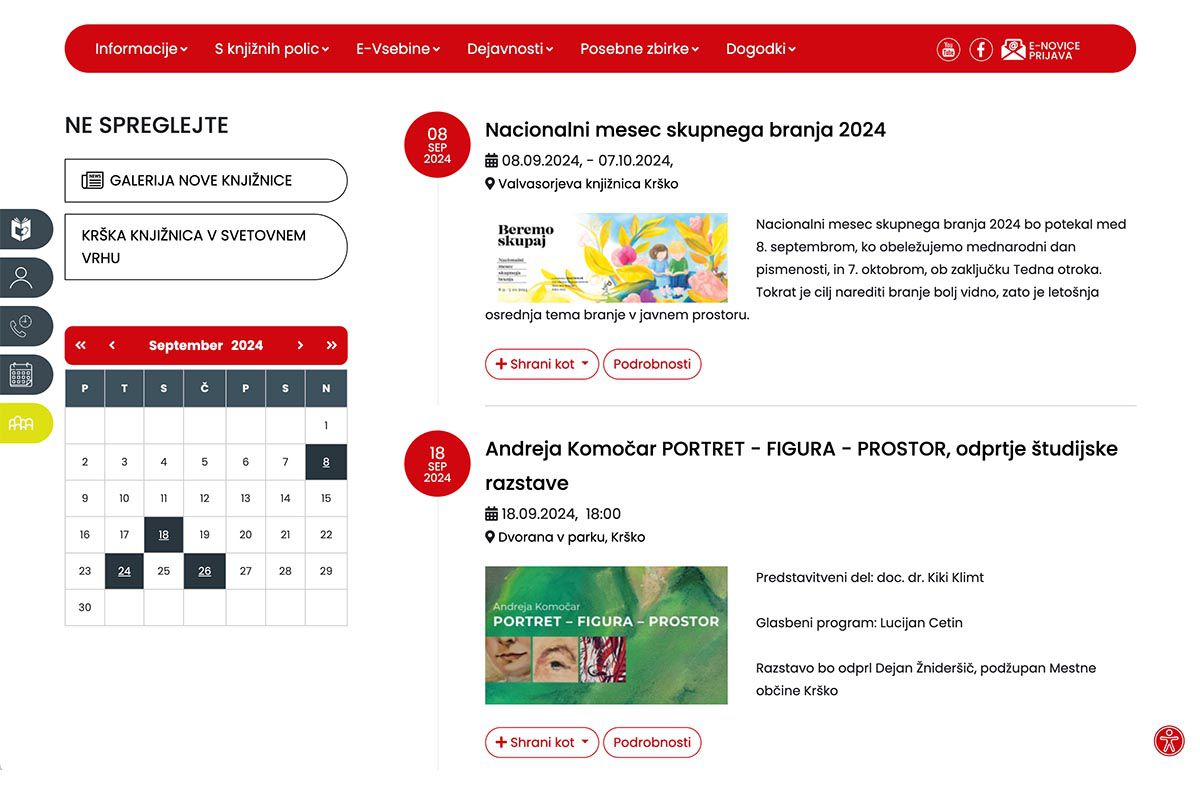Click the library book icon in side panel
The height and width of the screenshot is (800, 1200).
(22, 229)
